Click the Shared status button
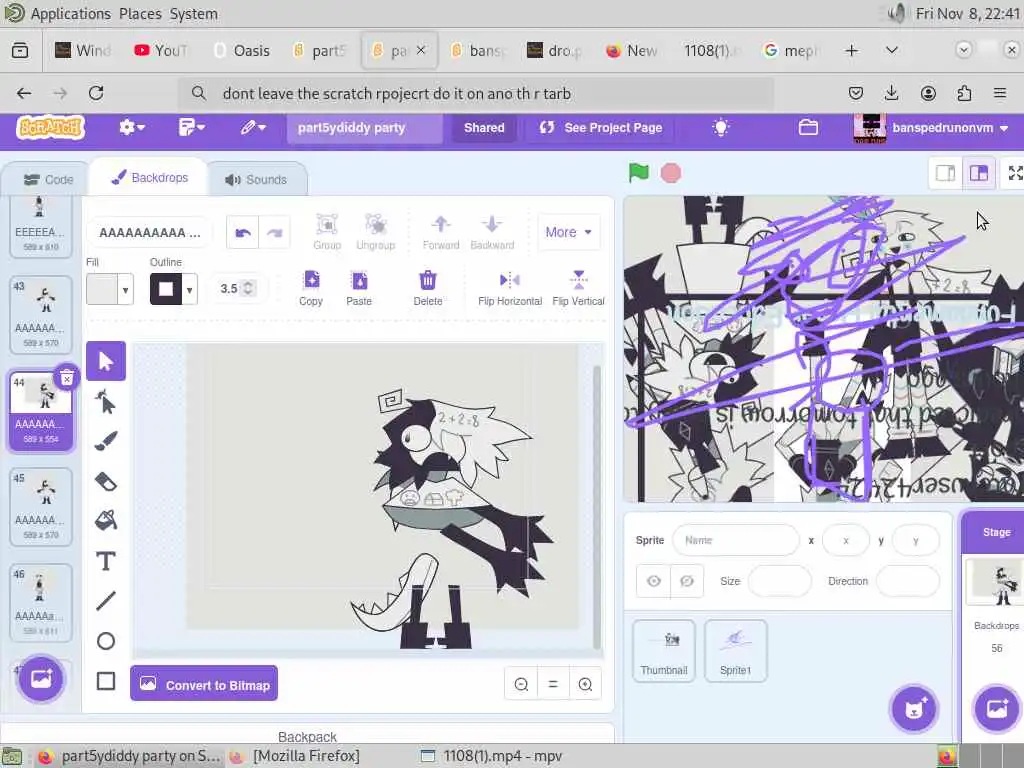Image resolution: width=1024 pixels, height=768 pixels. [x=484, y=128]
